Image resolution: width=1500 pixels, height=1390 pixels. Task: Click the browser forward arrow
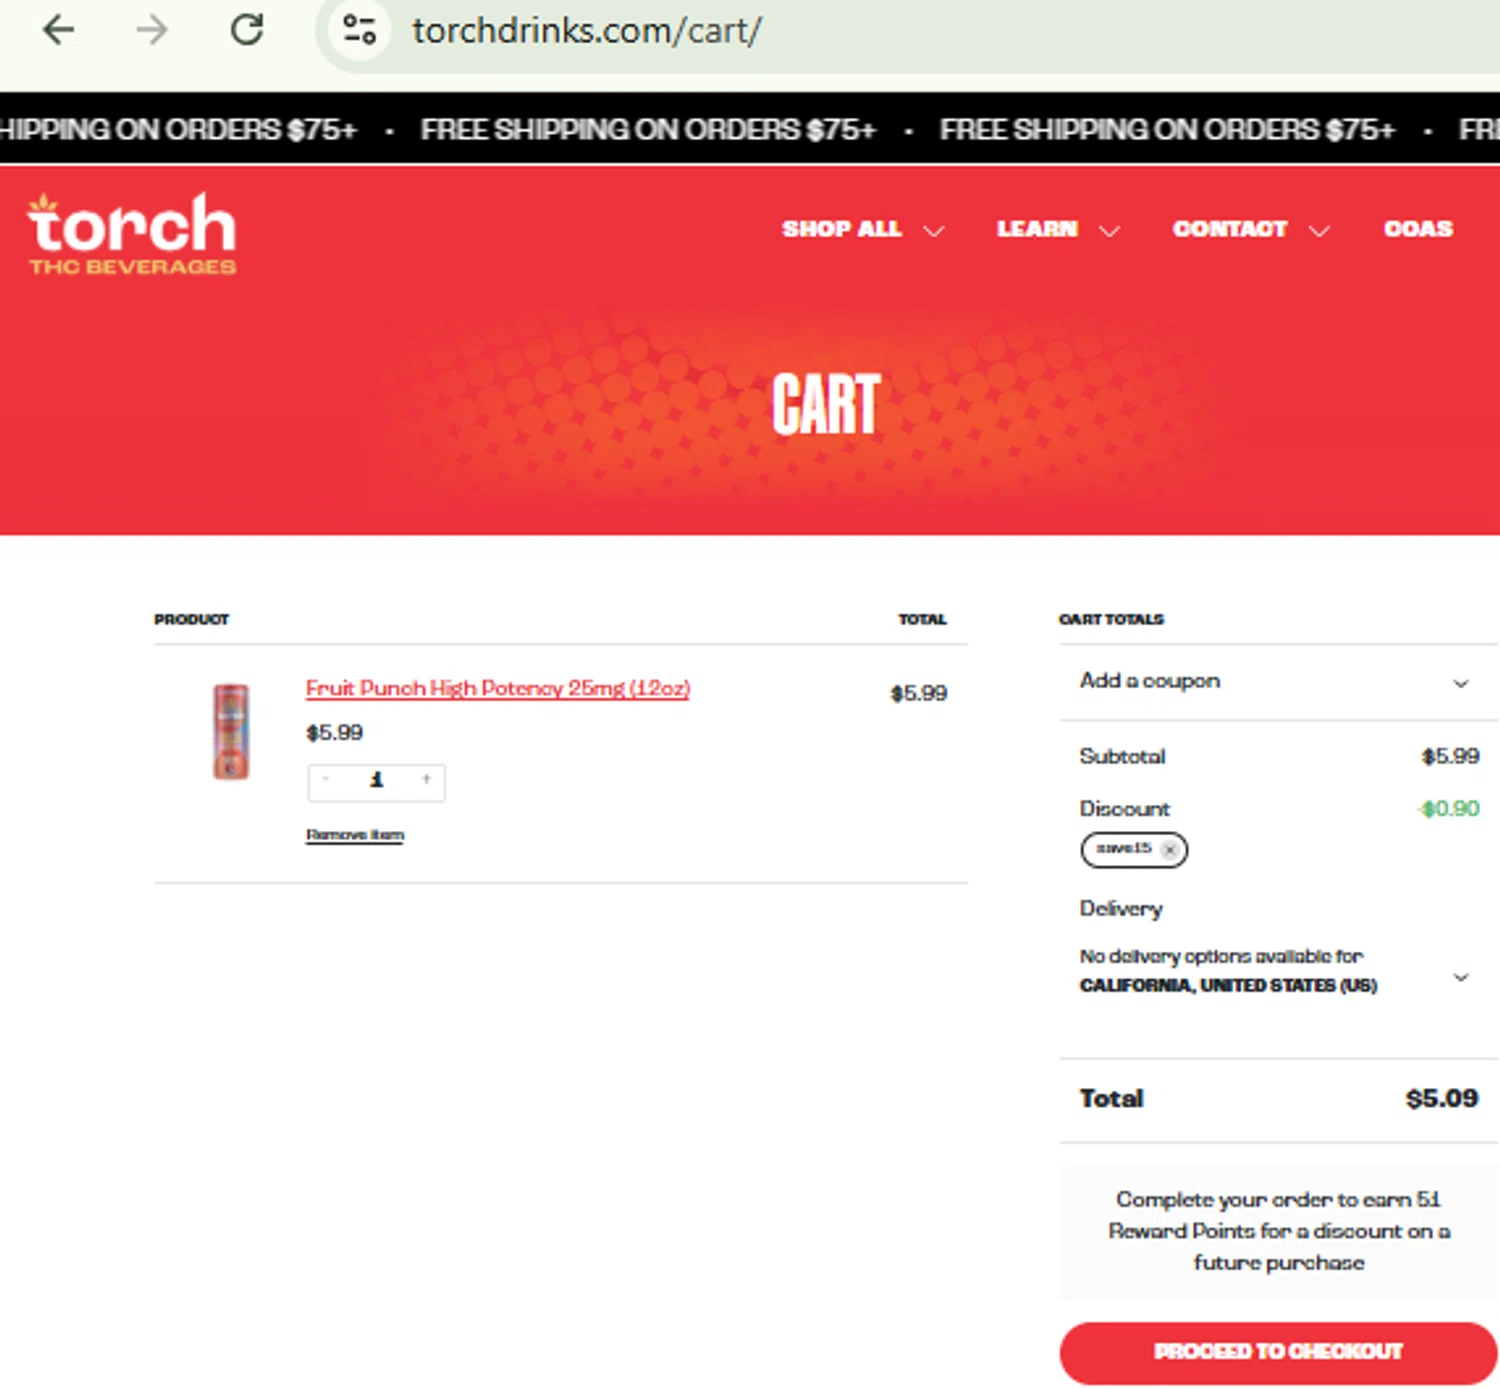152,30
